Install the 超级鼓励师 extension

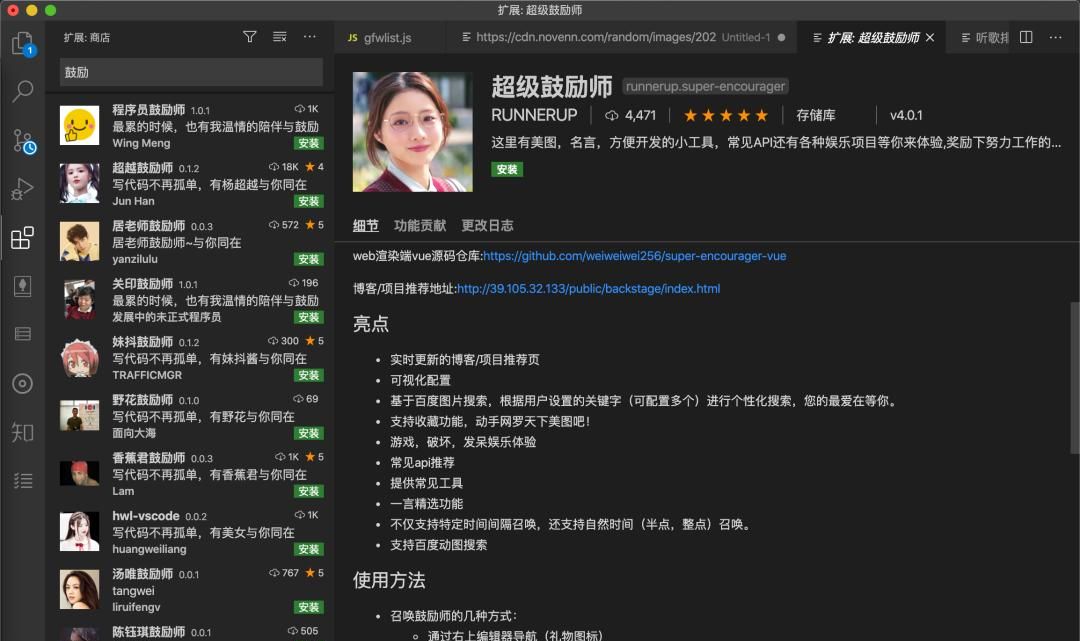coord(507,169)
